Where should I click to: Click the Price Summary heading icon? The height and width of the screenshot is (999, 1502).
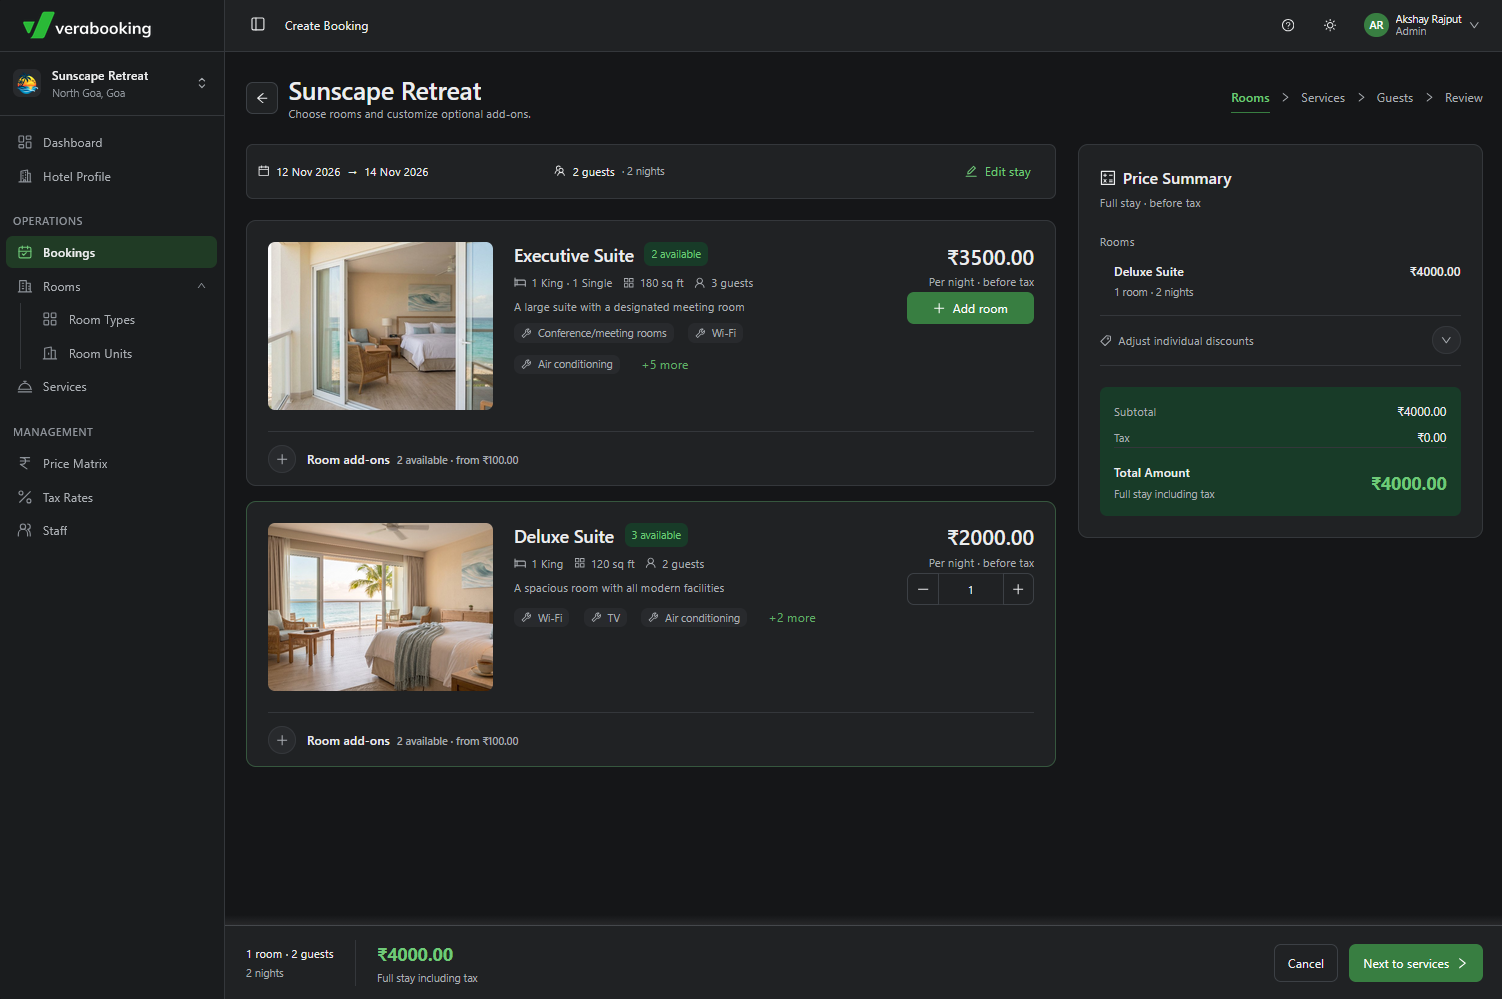pos(1108,178)
